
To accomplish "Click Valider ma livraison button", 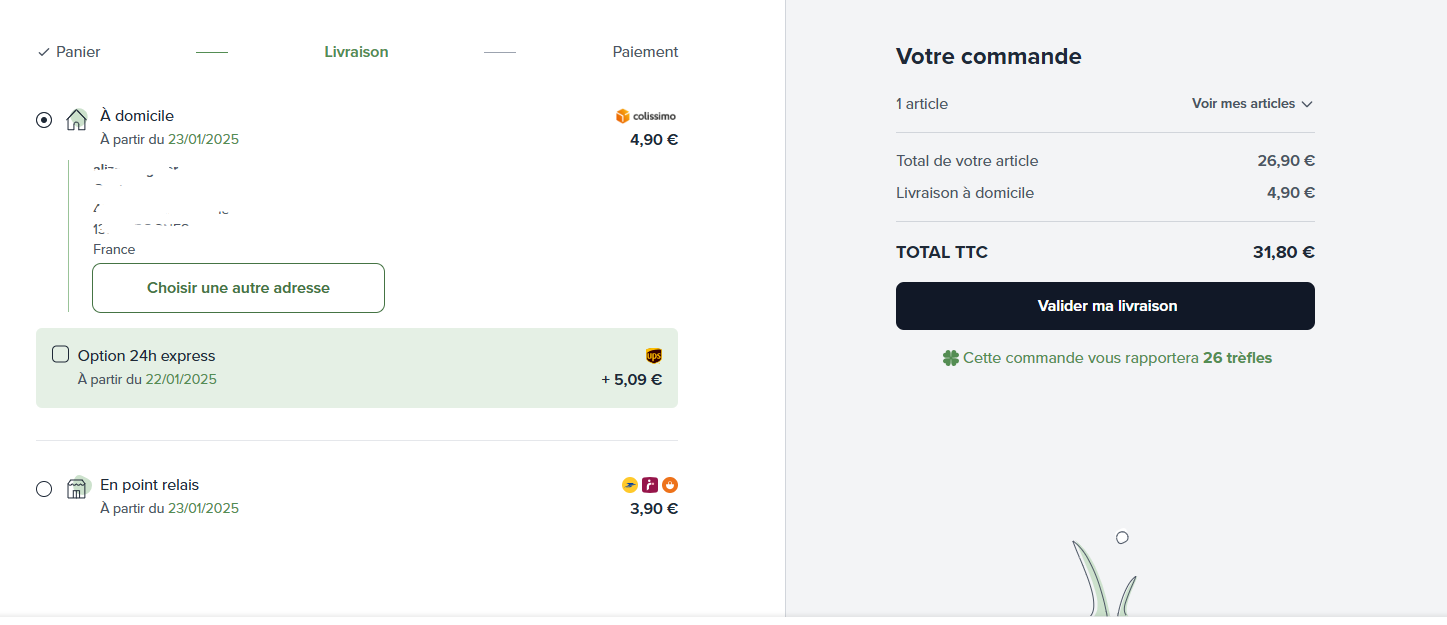I will coord(1105,306).
